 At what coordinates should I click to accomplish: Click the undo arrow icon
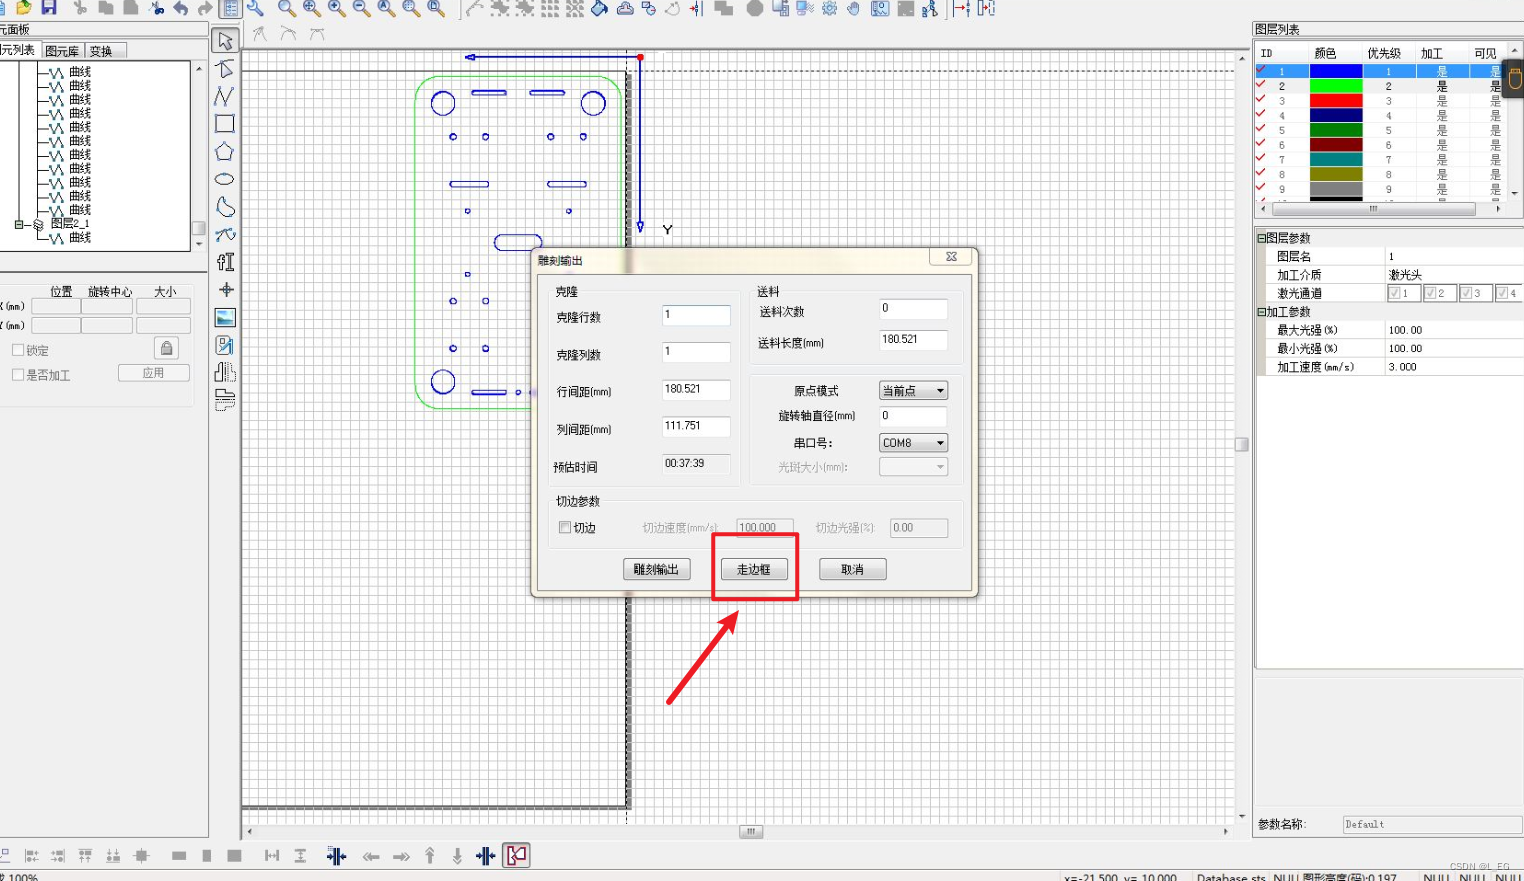[x=181, y=8]
